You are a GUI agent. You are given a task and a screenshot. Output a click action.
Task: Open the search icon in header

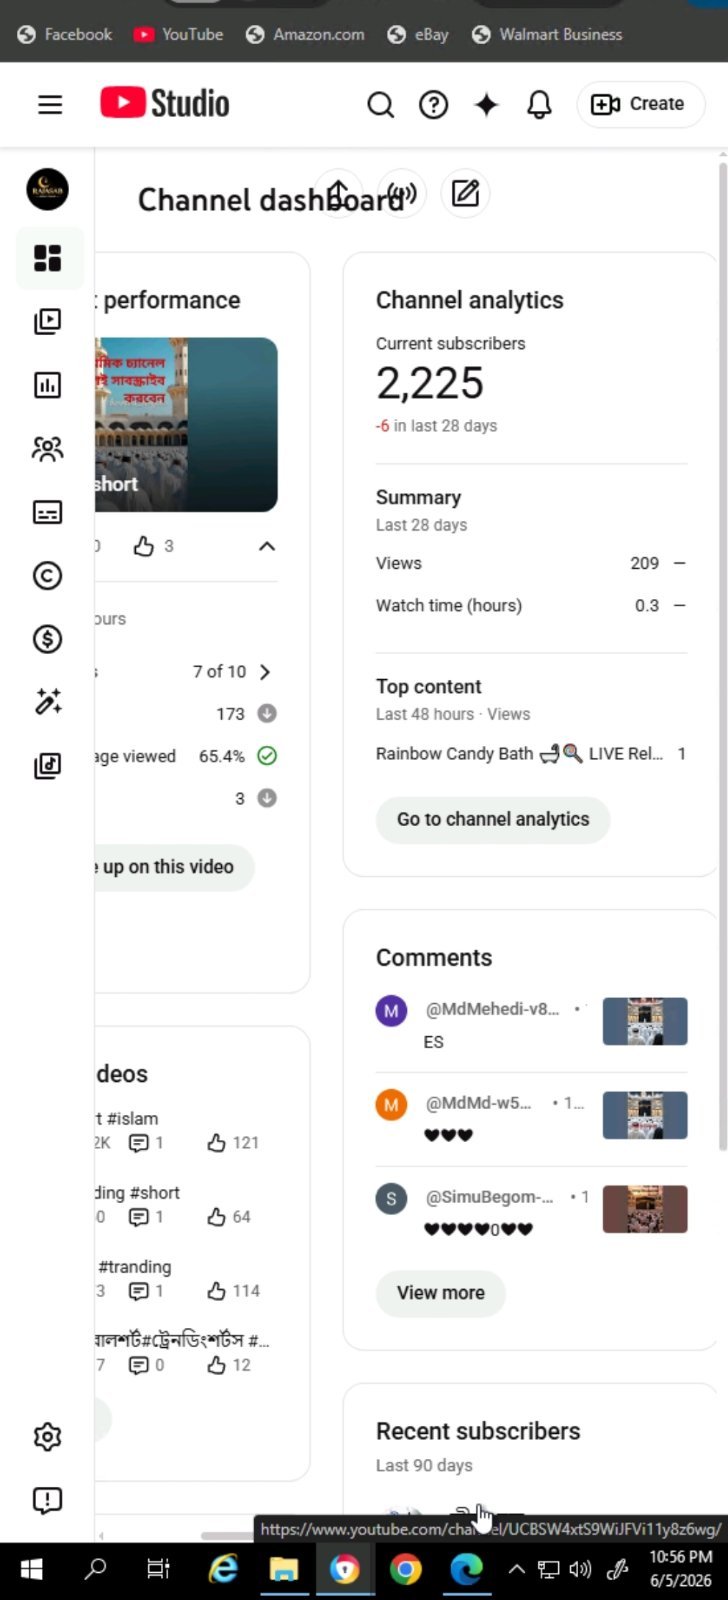(380, 104)
